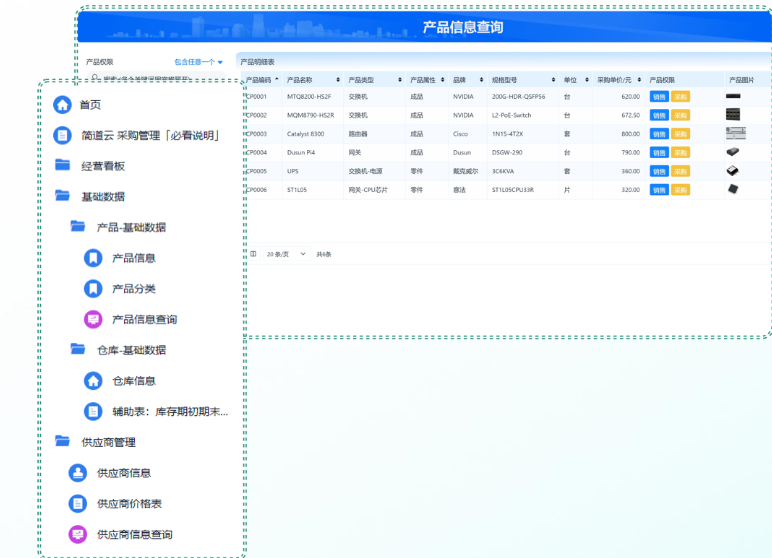
Task: Open the 包含任意一个 filter dropdown
Action: click(x=198, y=62)
